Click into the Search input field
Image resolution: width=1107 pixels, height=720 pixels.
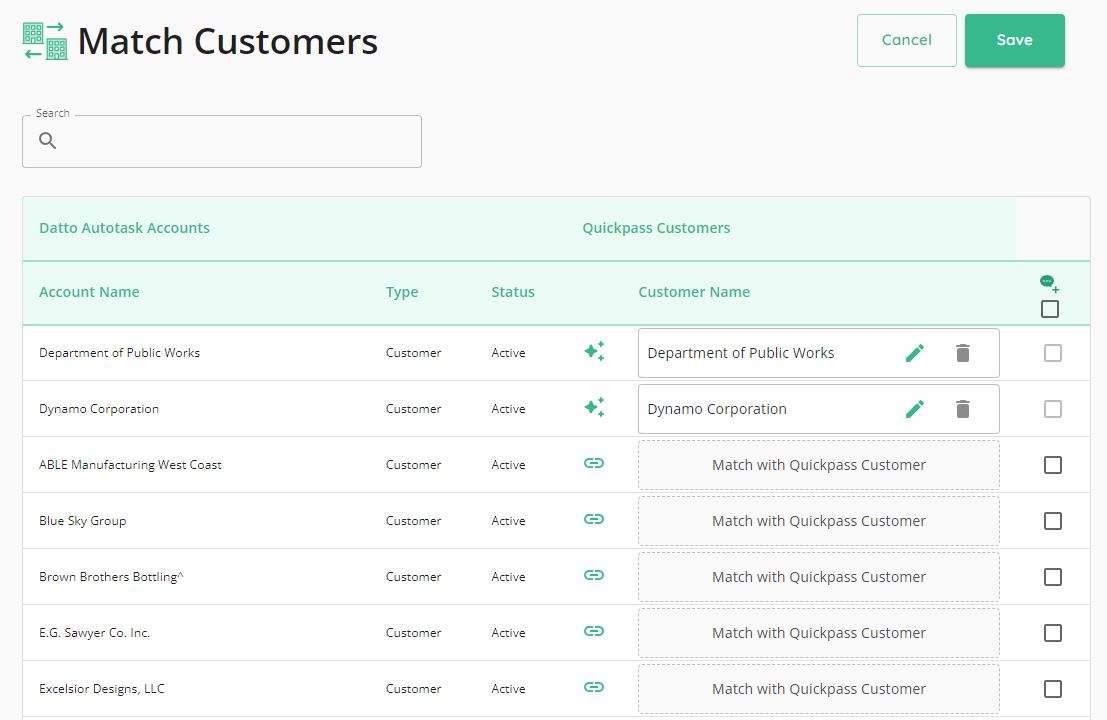pos(222,141)
